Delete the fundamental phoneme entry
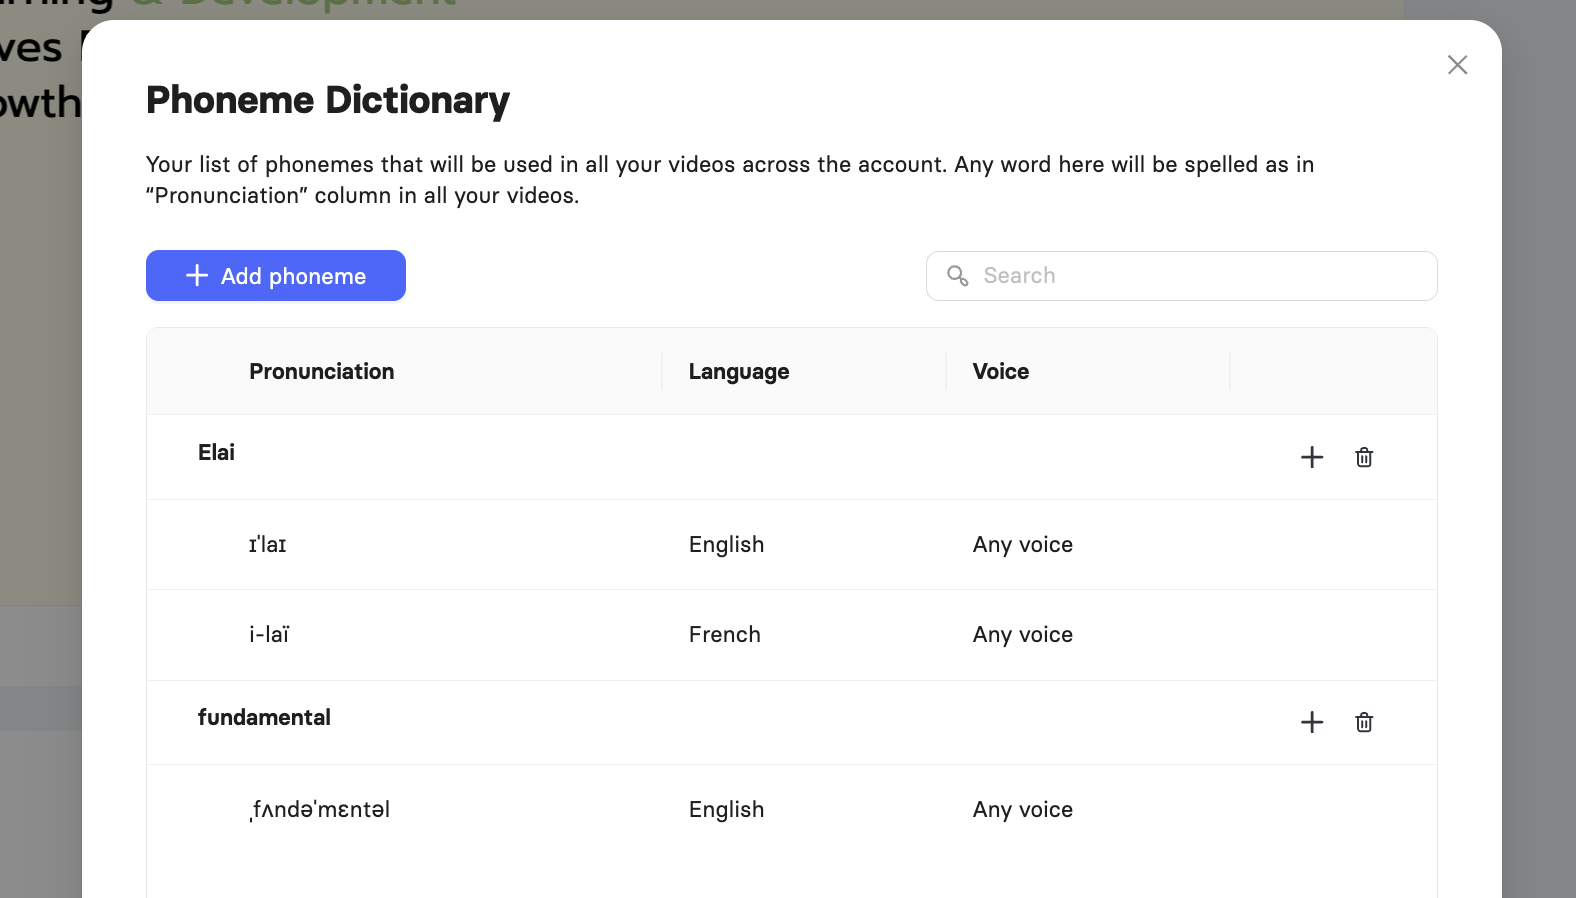The height and width of the screenshot is (898, 1576). coord(1364,722)
